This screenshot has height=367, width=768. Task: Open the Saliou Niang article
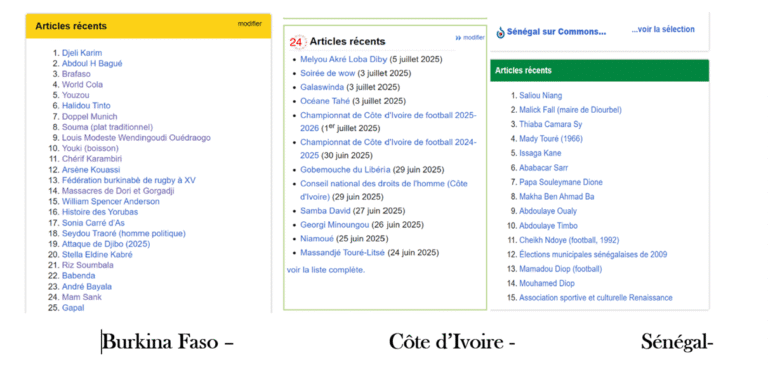pos(541,96)
